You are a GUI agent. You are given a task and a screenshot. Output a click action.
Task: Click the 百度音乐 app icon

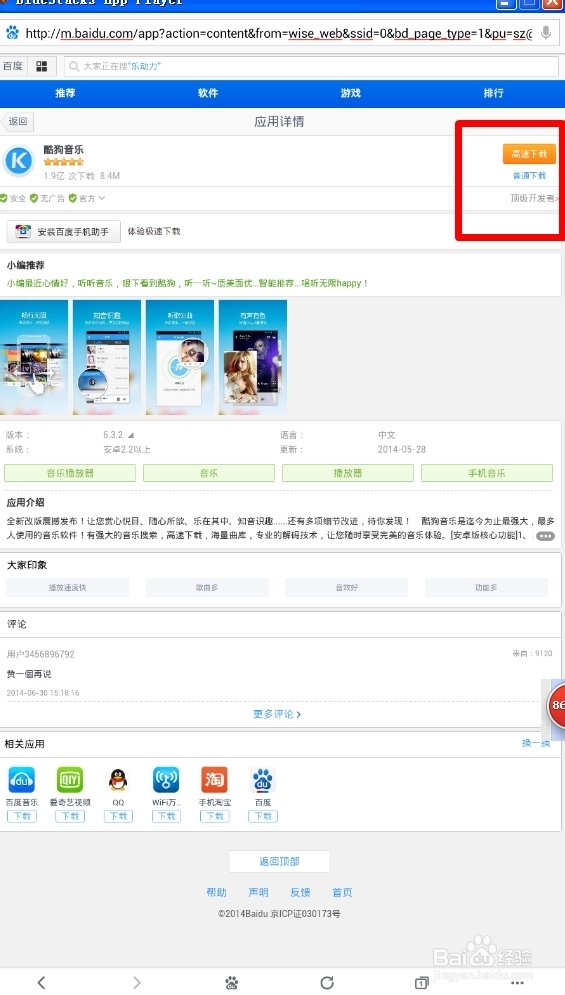point(22,780)
